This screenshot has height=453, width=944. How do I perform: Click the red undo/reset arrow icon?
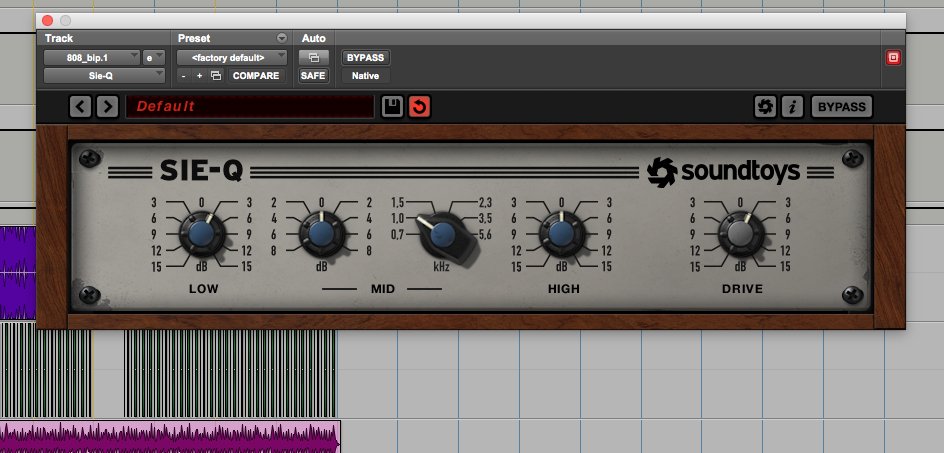coord(419,107)
